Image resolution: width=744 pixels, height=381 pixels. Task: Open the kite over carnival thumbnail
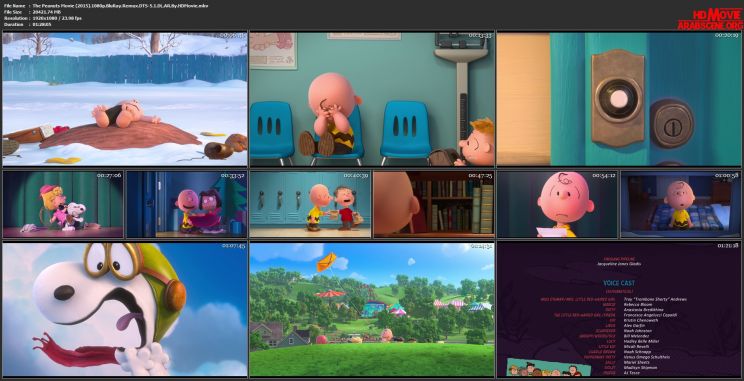tap(372, 309)
